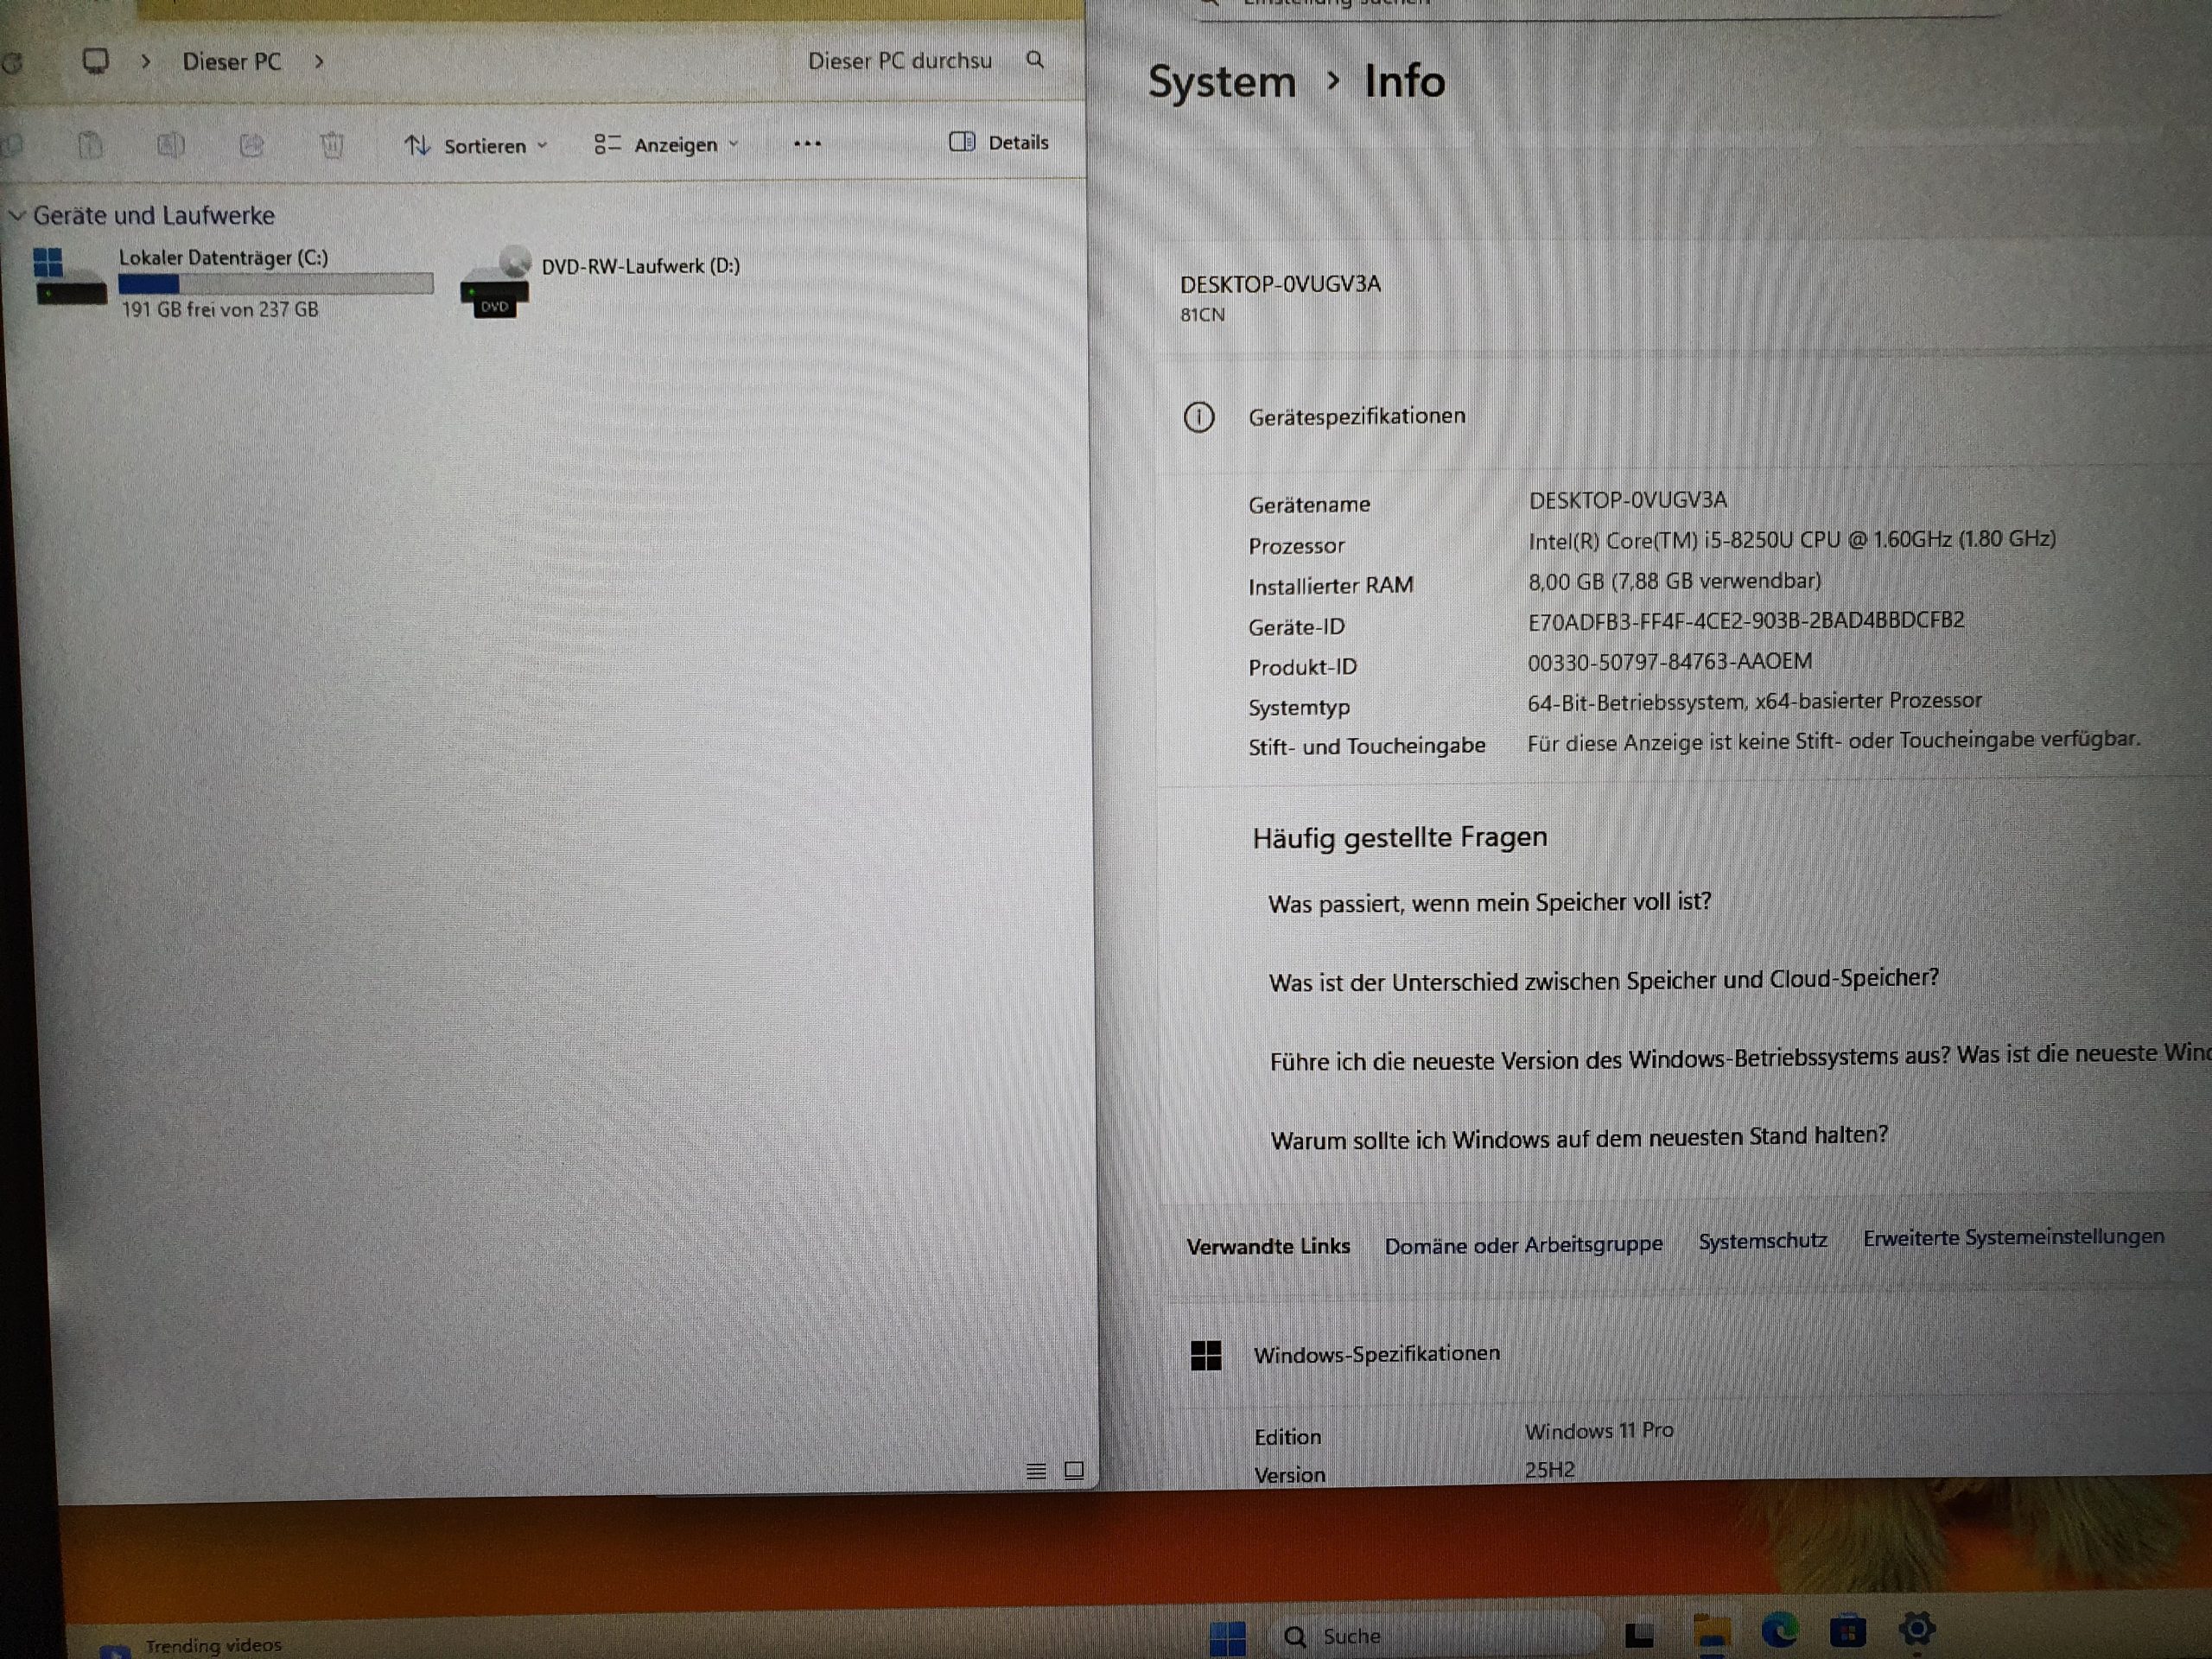The width and height of the screenshot is (2212, 1659).
Task: Click the search magnifier in Explorer
Action: (1035, 60)
